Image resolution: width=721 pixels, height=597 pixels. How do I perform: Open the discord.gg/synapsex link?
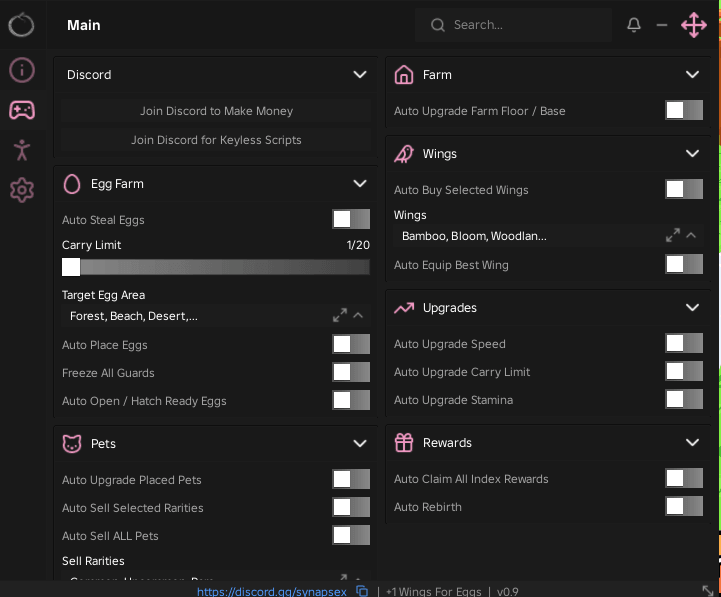[x=272, y=591]
